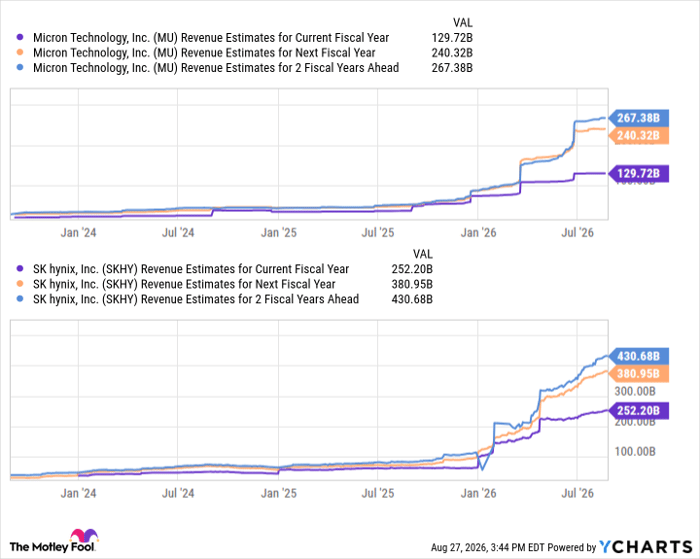Click the orange dot for MU Next Fiscal Year
This screenshot has height=559, width=700.
click(20, 52)
